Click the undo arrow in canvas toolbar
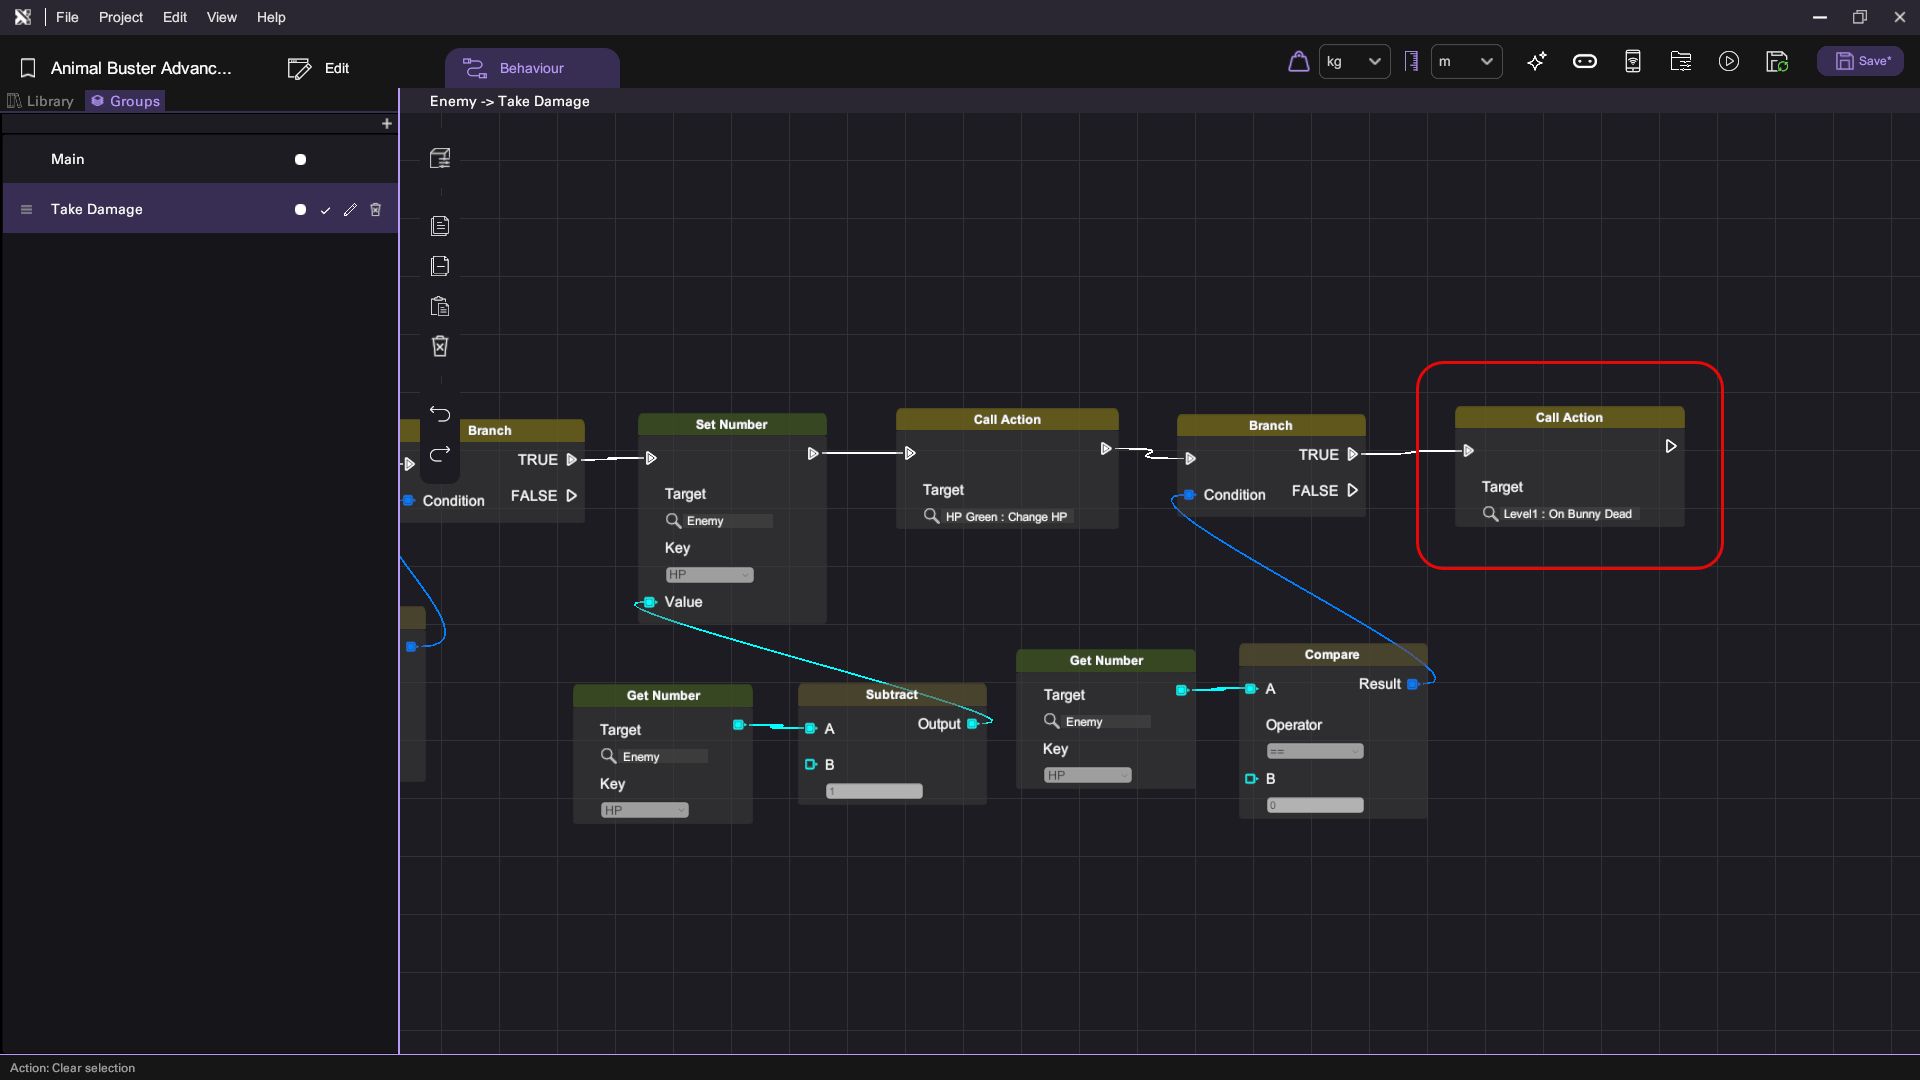Image resolution: width=1920 pixels, height=1080 pixels. tap(440, 413)
